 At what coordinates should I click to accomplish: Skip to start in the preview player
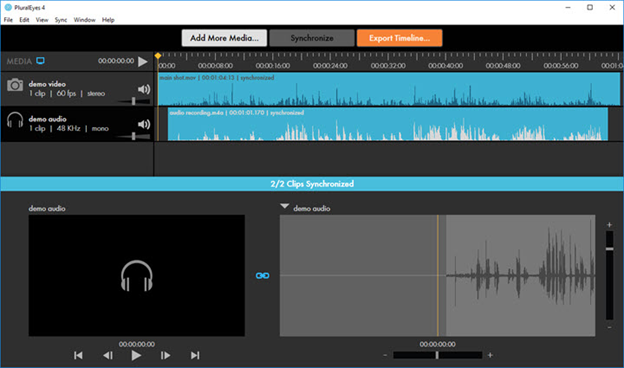tap(78, 355)
